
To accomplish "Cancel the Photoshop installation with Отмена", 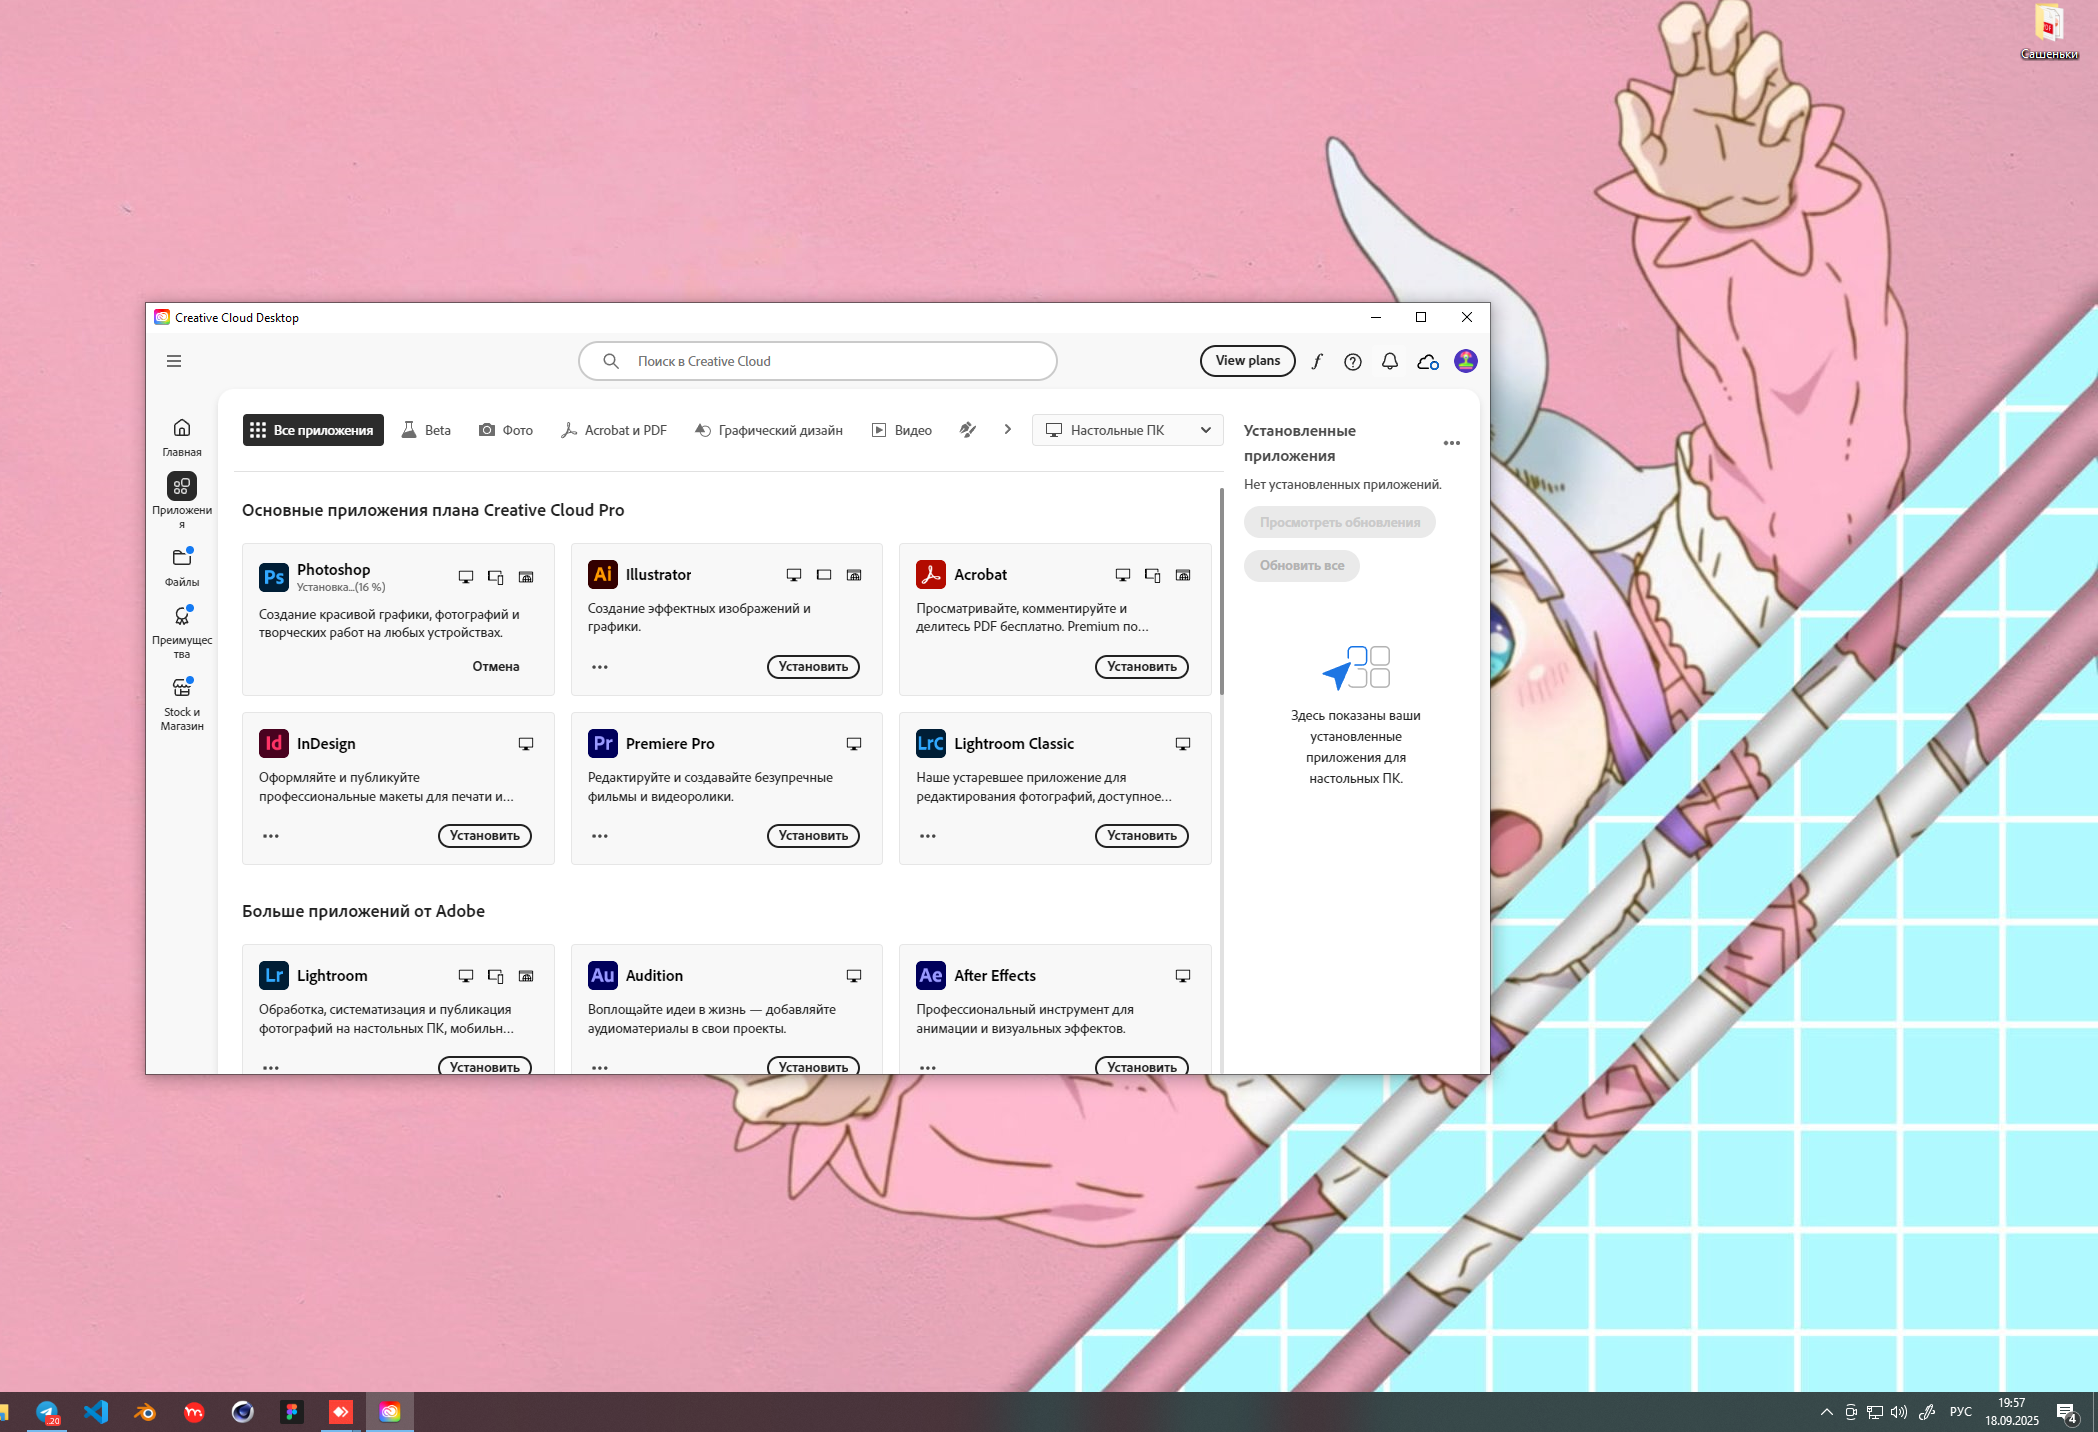I will (x=496, y=667).
